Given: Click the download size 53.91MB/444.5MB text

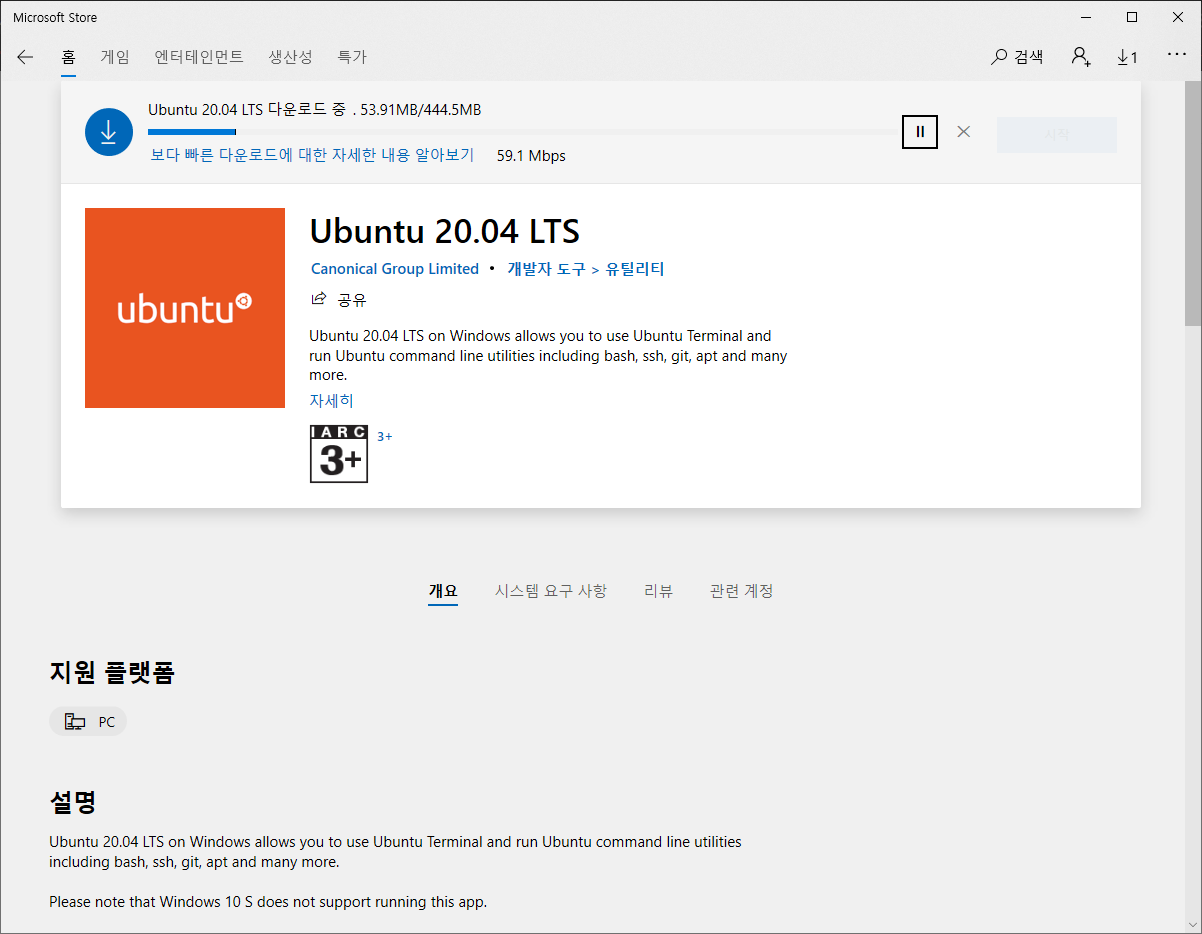Looking at the screenshot, I should coord(421,110).
